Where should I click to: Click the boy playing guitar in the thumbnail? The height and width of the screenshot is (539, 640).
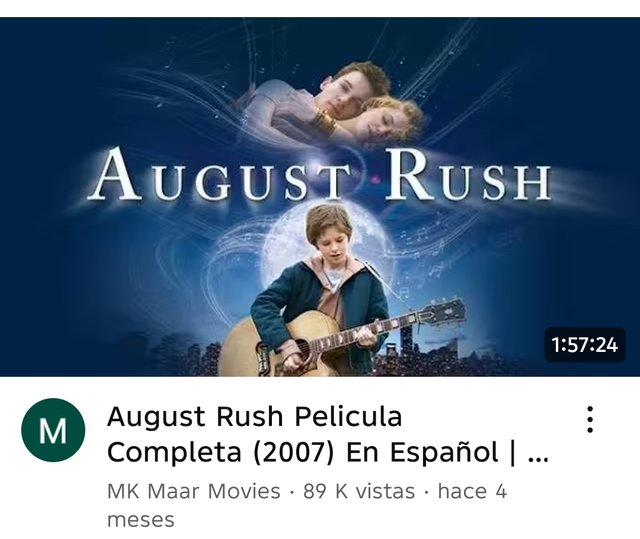click(x=314, y=290)
